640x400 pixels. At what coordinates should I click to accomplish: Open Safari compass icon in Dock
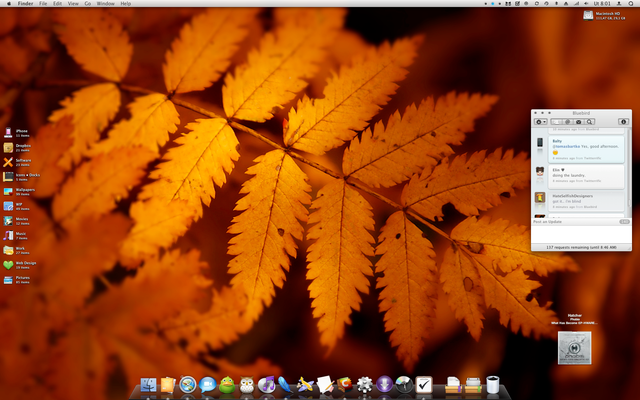[188, 385]
